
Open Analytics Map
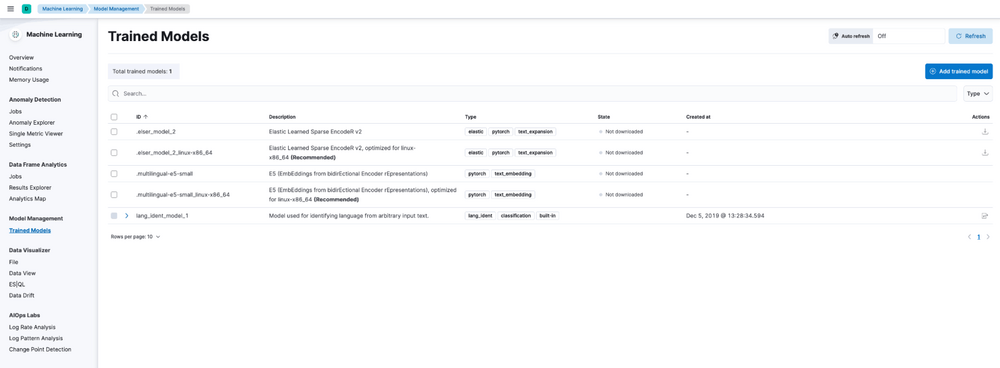[27, 198]
